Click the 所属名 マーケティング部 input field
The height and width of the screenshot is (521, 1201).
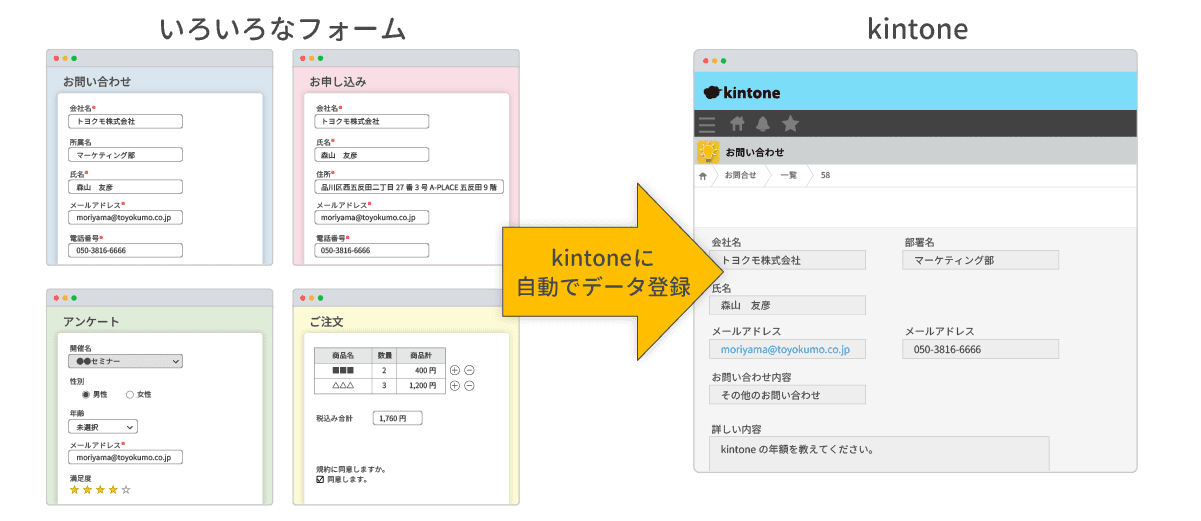pos(125,155)
